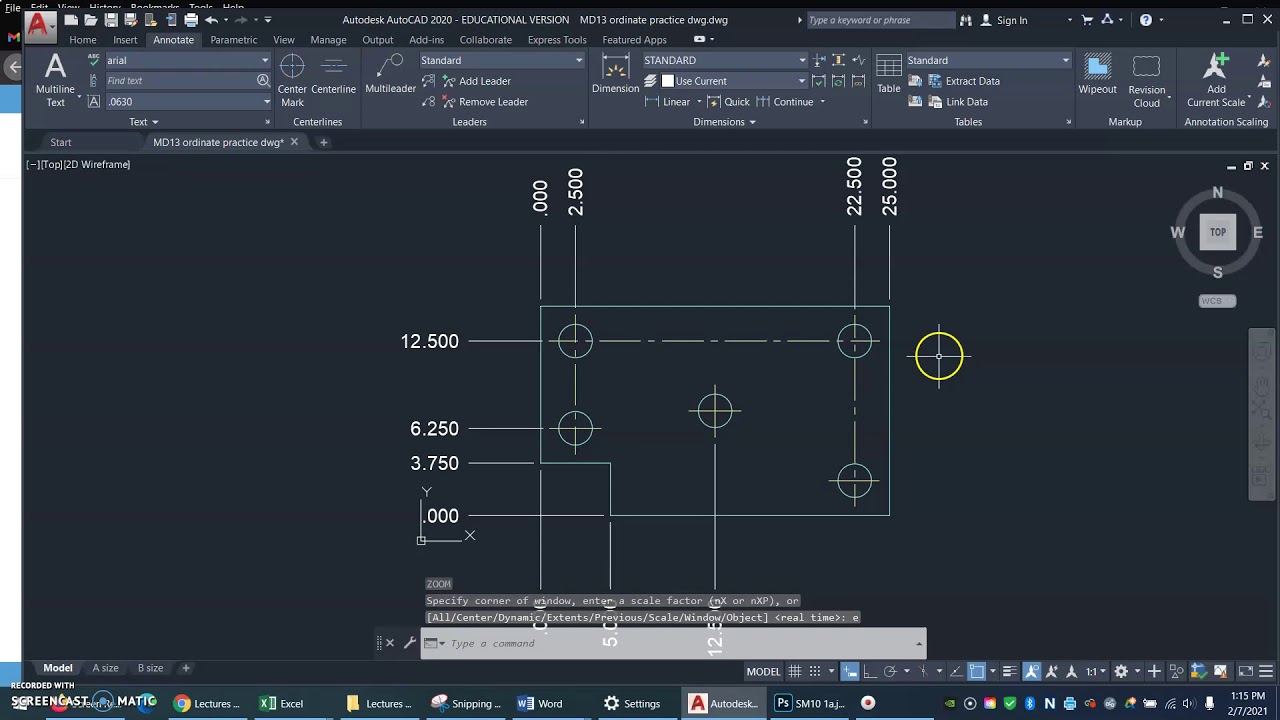Click the Clean Screen icon
This screenshot has height=720, width=1280.
point(1246,671)
